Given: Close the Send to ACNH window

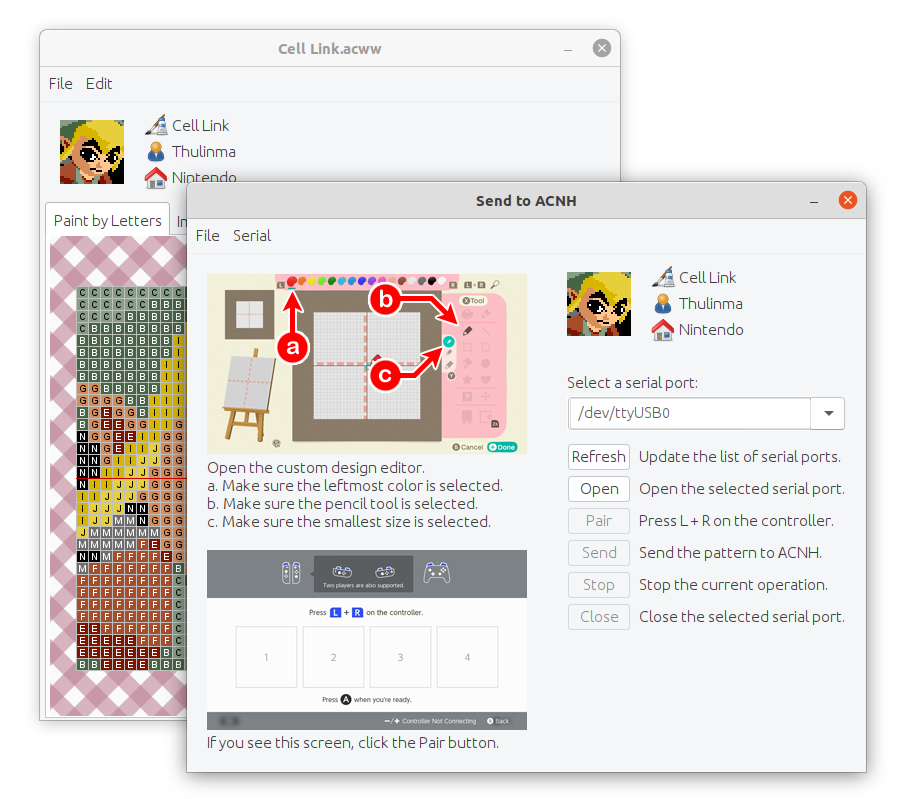Looking at the screenshot, I should (848, 200).
